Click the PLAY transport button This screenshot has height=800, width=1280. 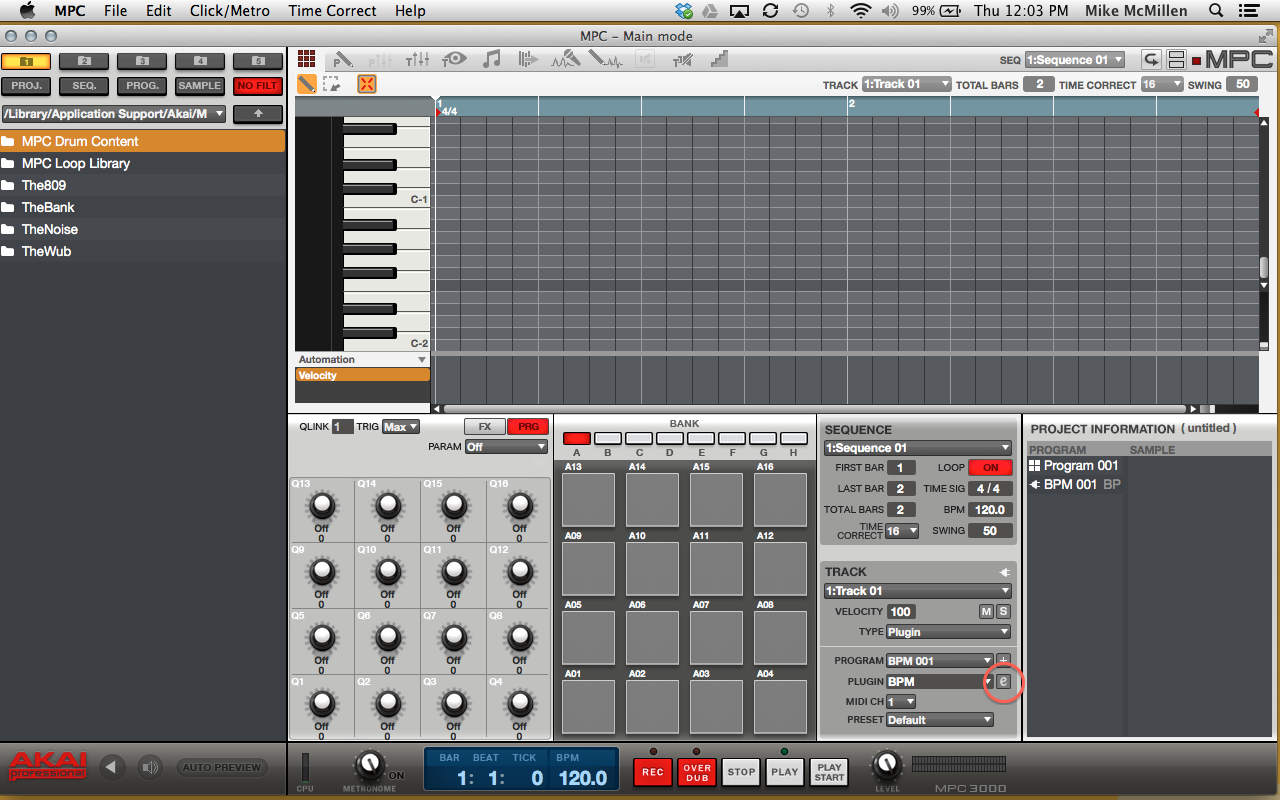click(x=785, y=772)
